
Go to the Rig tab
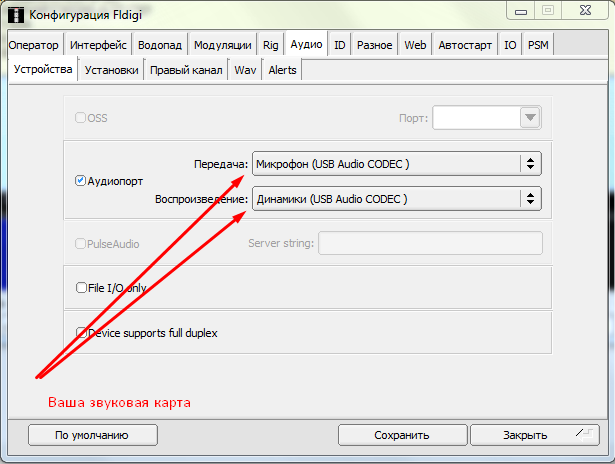(271, 45)
